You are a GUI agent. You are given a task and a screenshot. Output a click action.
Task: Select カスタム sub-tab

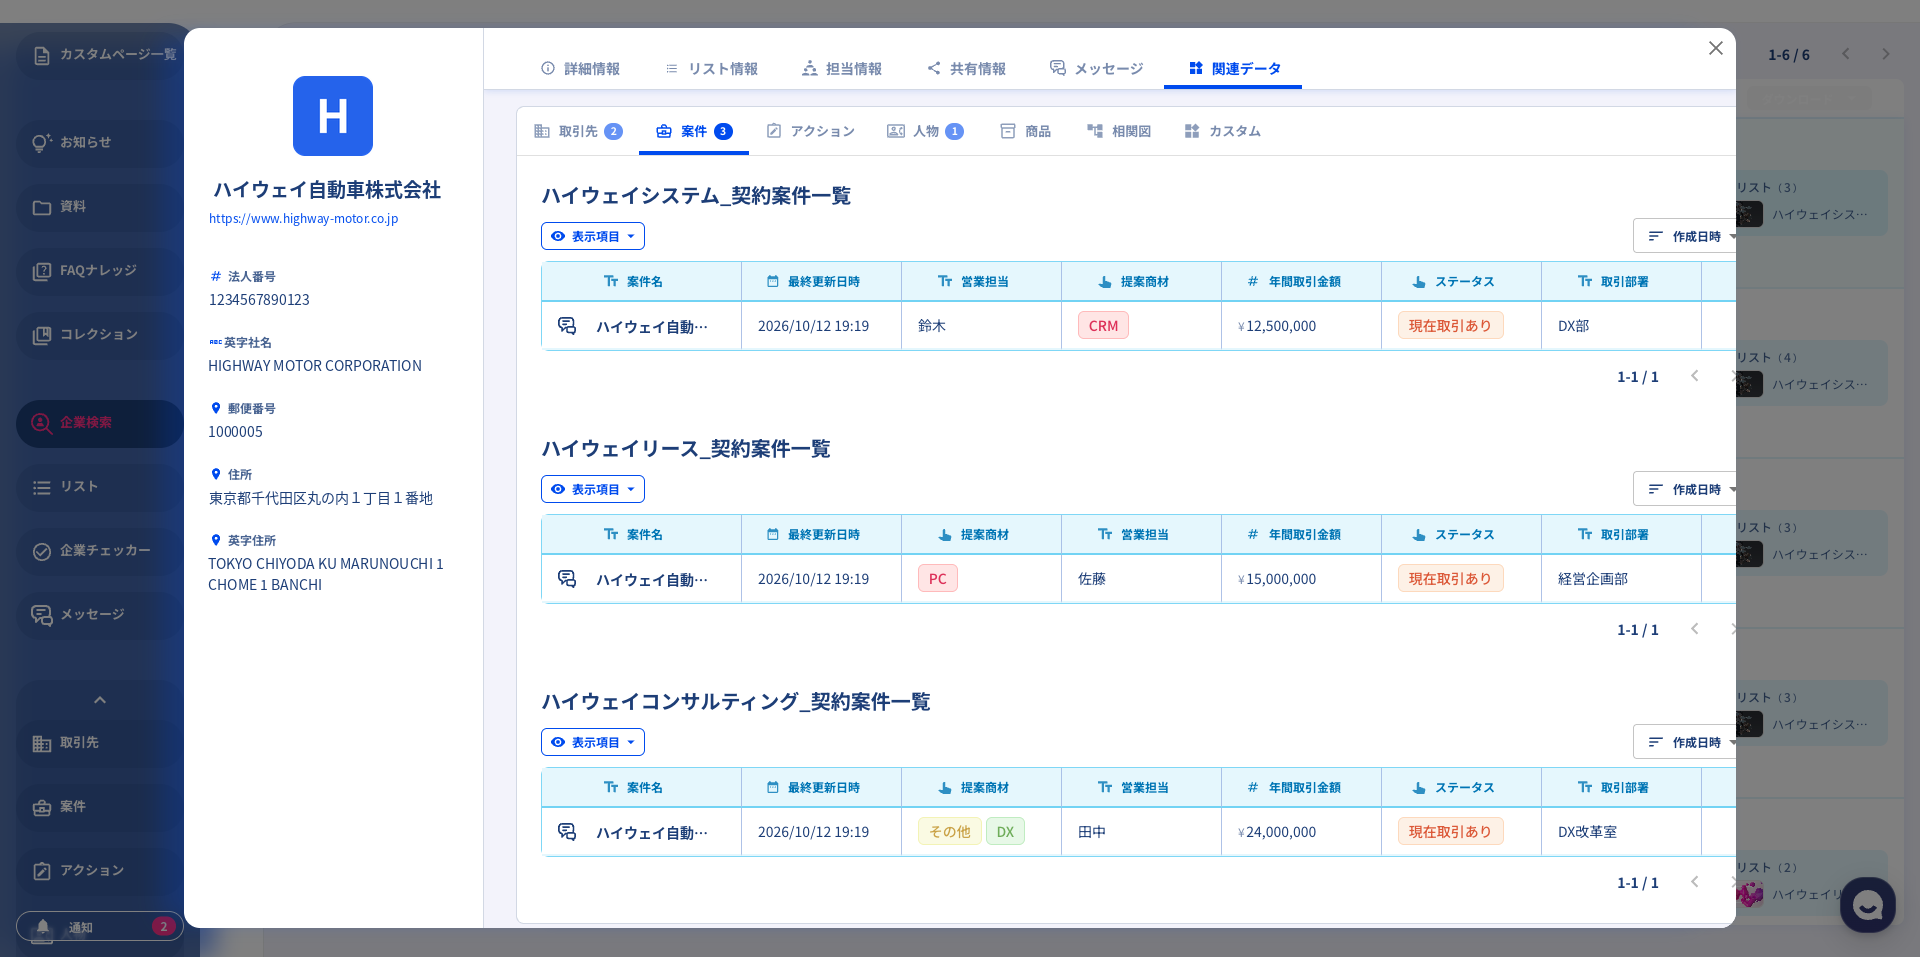coord(1222,131)
